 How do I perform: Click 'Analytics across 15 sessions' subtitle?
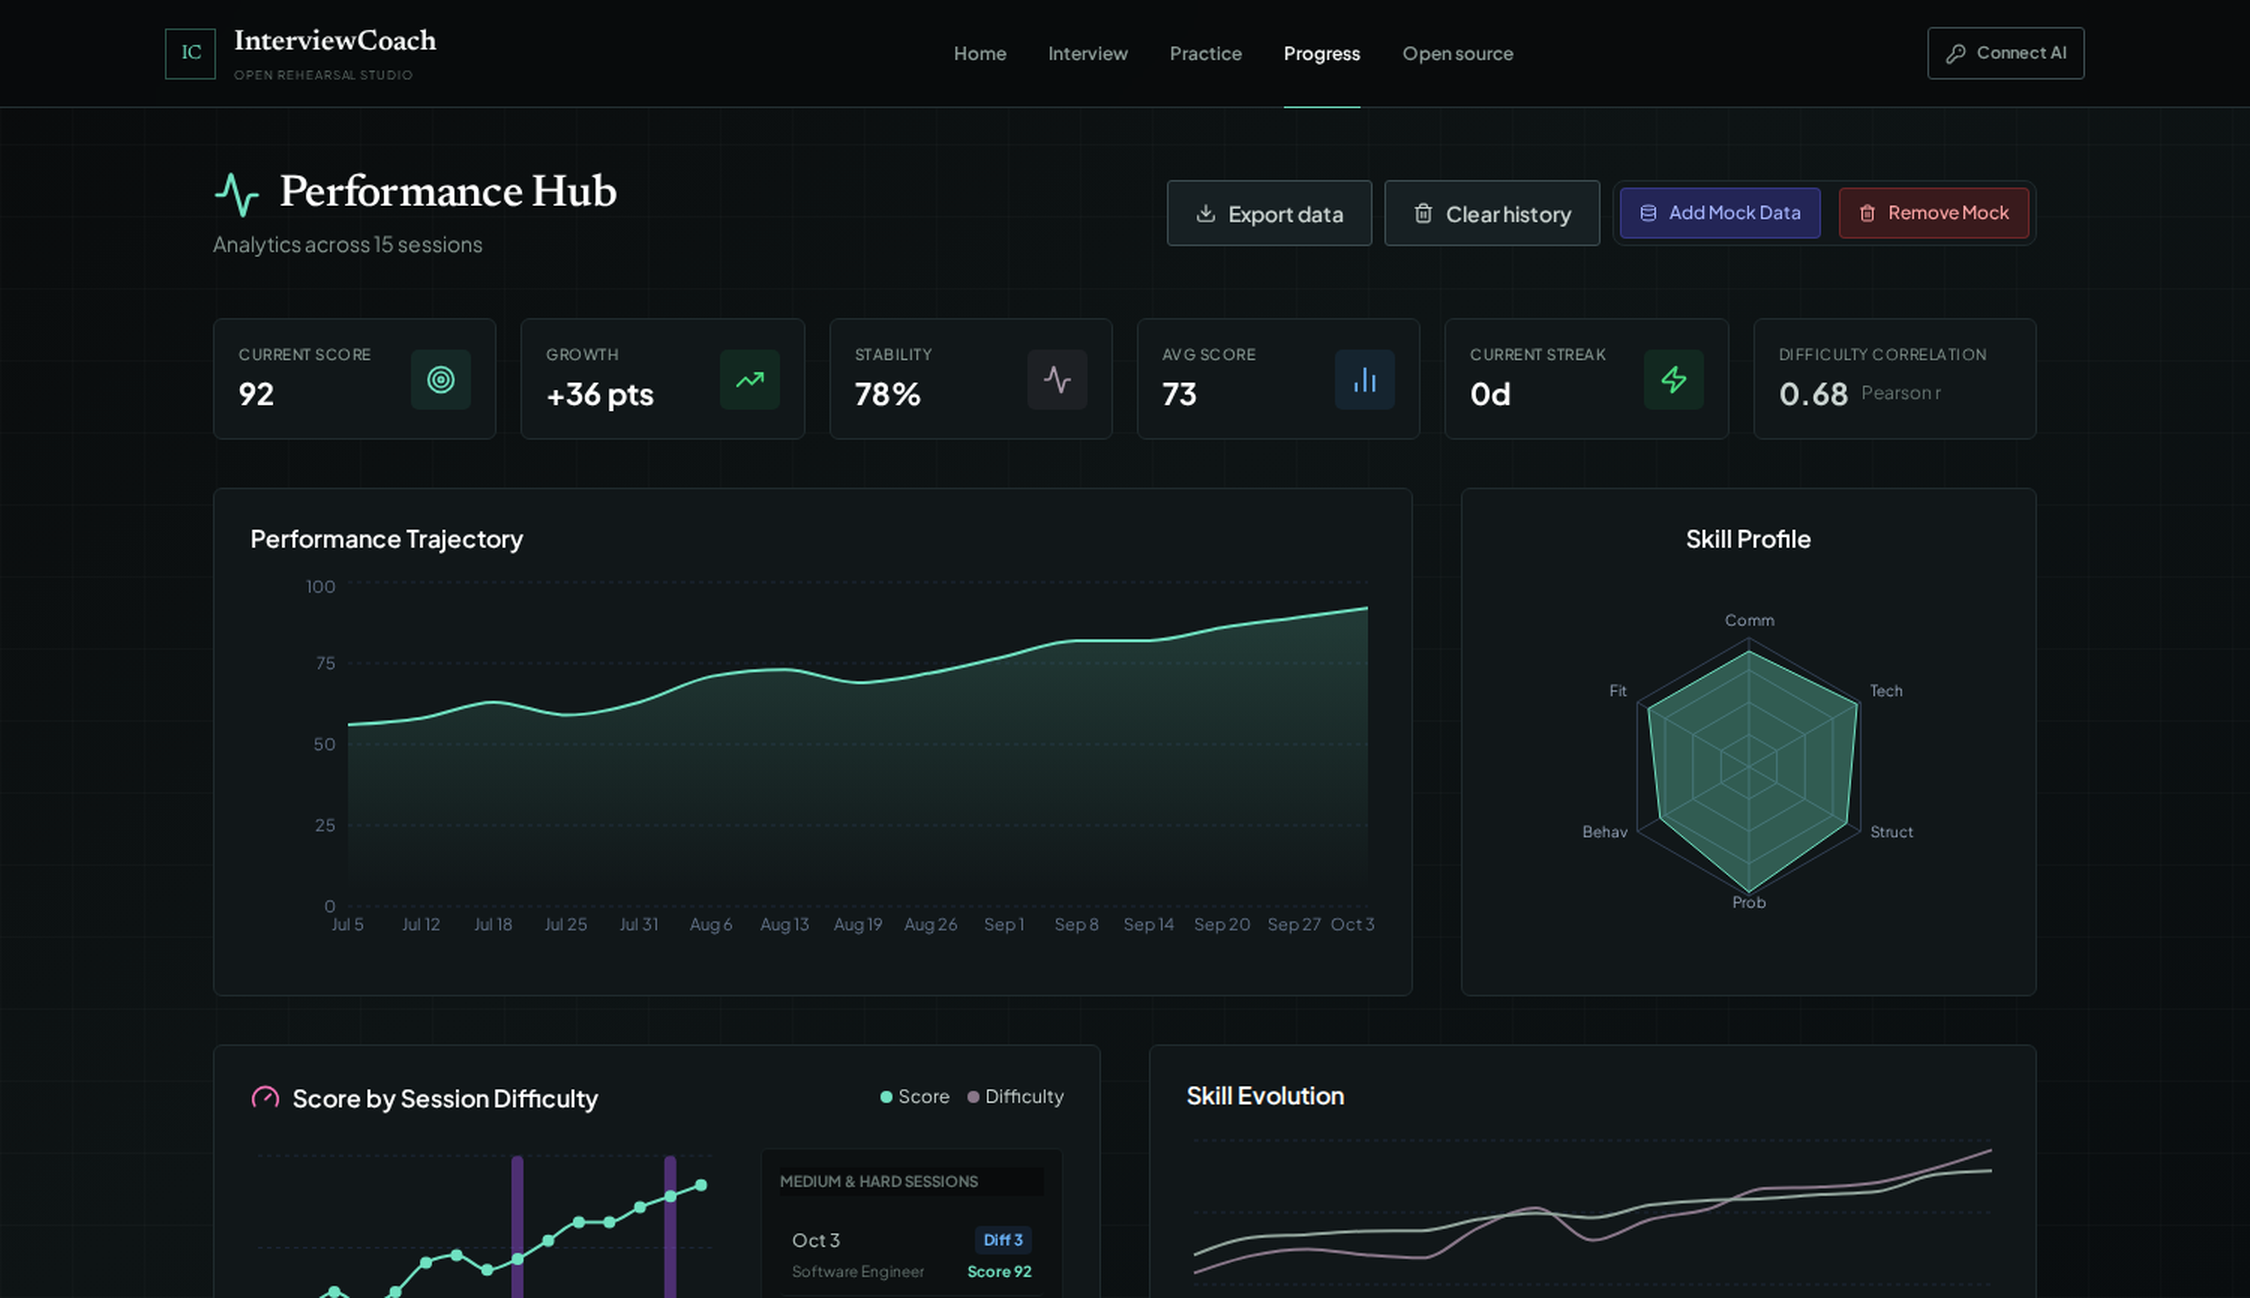pos(347,244)
